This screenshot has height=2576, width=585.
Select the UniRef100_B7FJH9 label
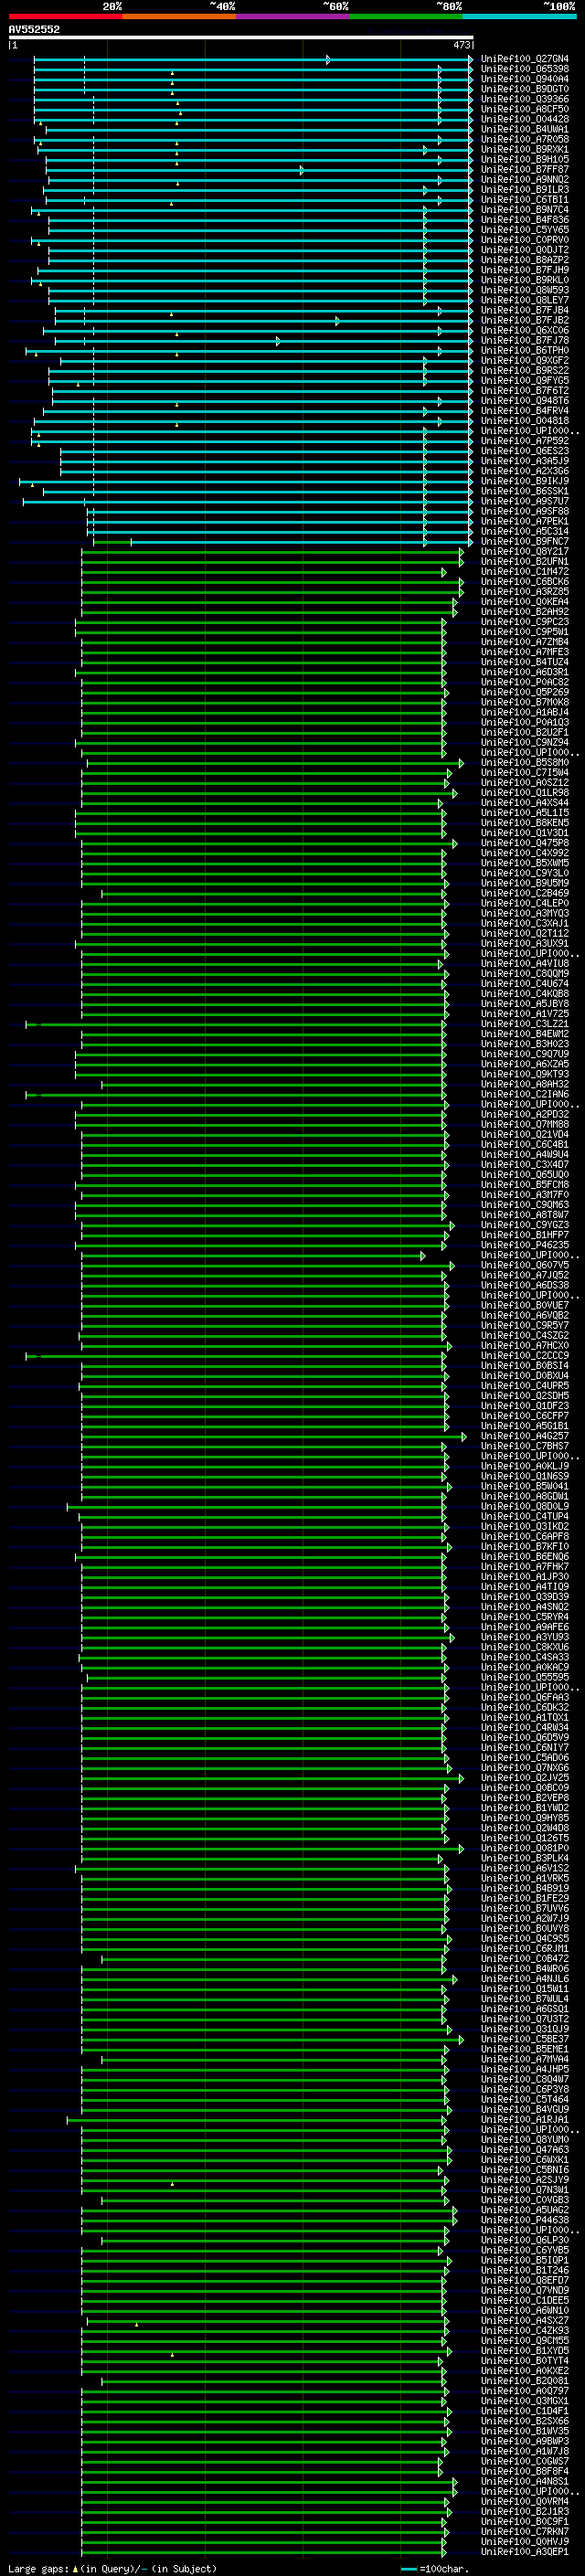(525, 270)
